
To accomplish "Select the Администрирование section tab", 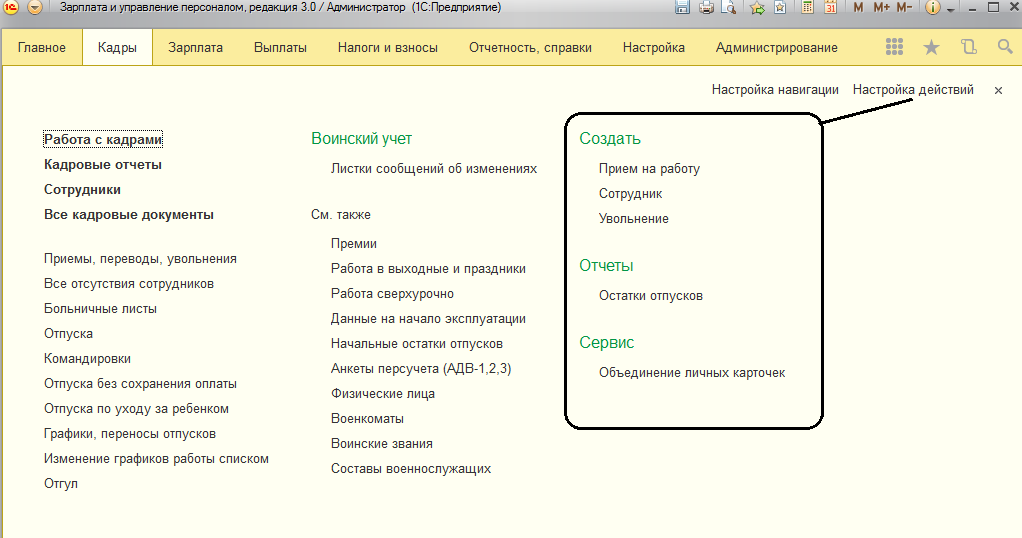I will pyautogui.click(x=776, y=48).
